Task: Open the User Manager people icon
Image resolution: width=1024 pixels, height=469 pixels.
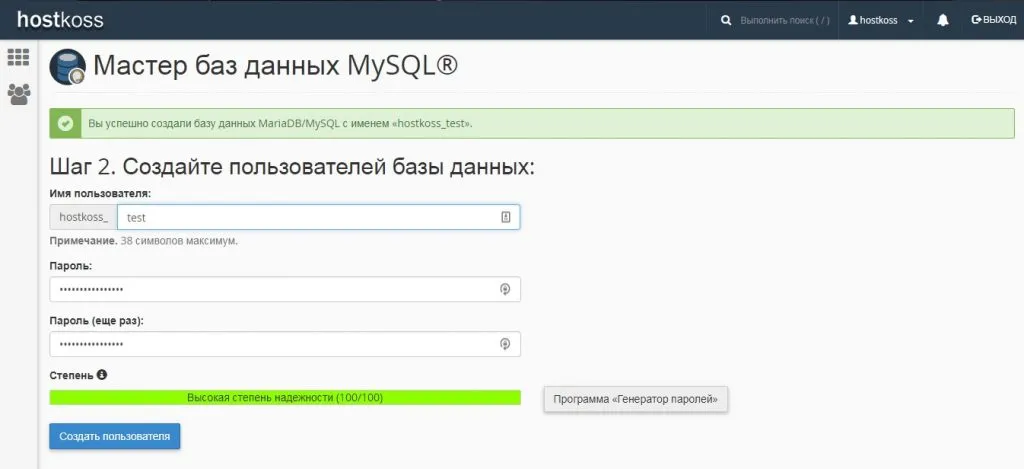Action: [18, 94]
